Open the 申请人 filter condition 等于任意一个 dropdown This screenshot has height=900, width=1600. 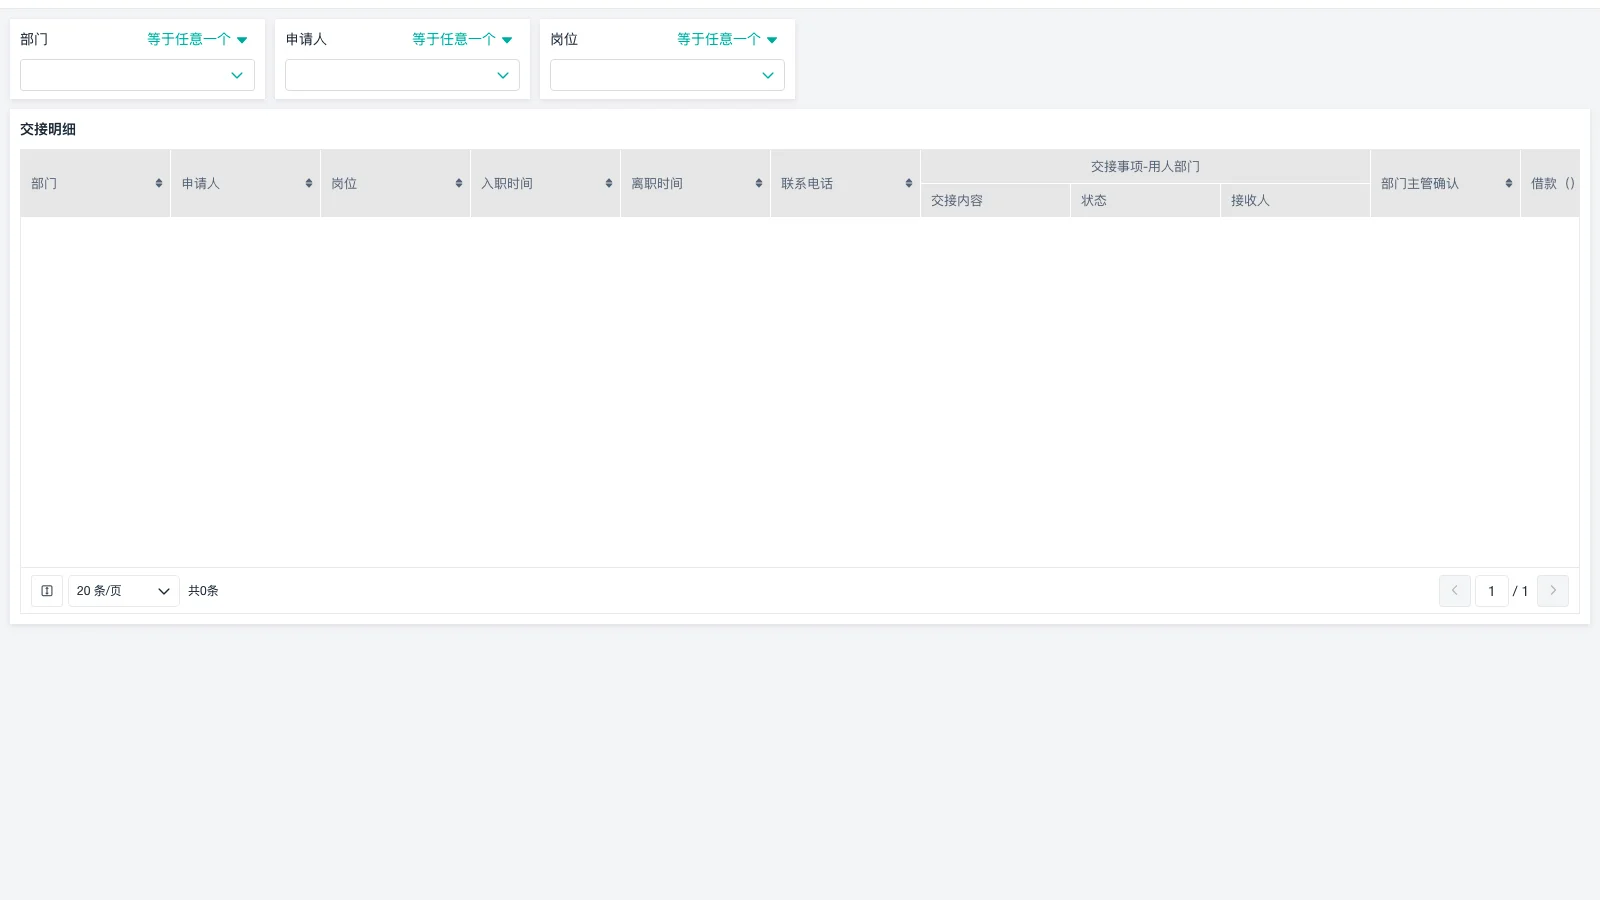tap(461, 39)
